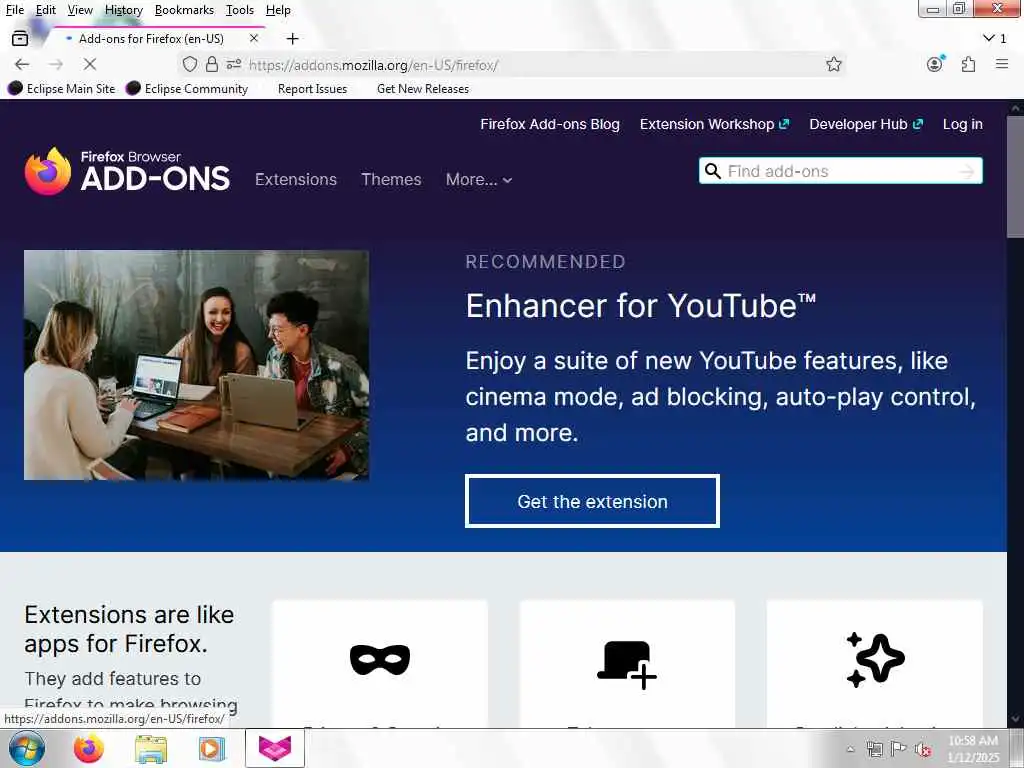Open the Firefox account icon
This screenshot has height=768, width=1024.
click(x=935, y=64)
